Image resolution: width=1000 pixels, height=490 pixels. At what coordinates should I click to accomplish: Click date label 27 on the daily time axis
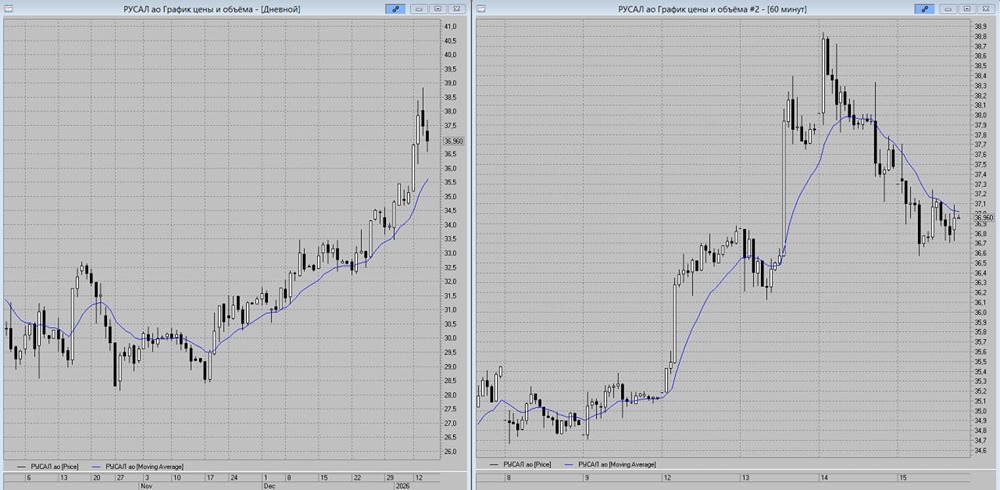119,477
